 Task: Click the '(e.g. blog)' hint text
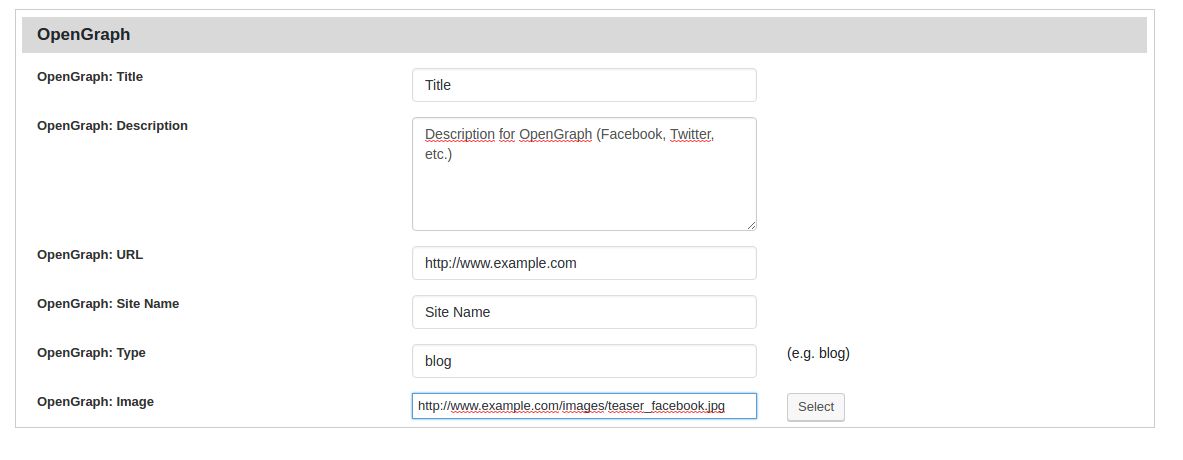(818, 353)
